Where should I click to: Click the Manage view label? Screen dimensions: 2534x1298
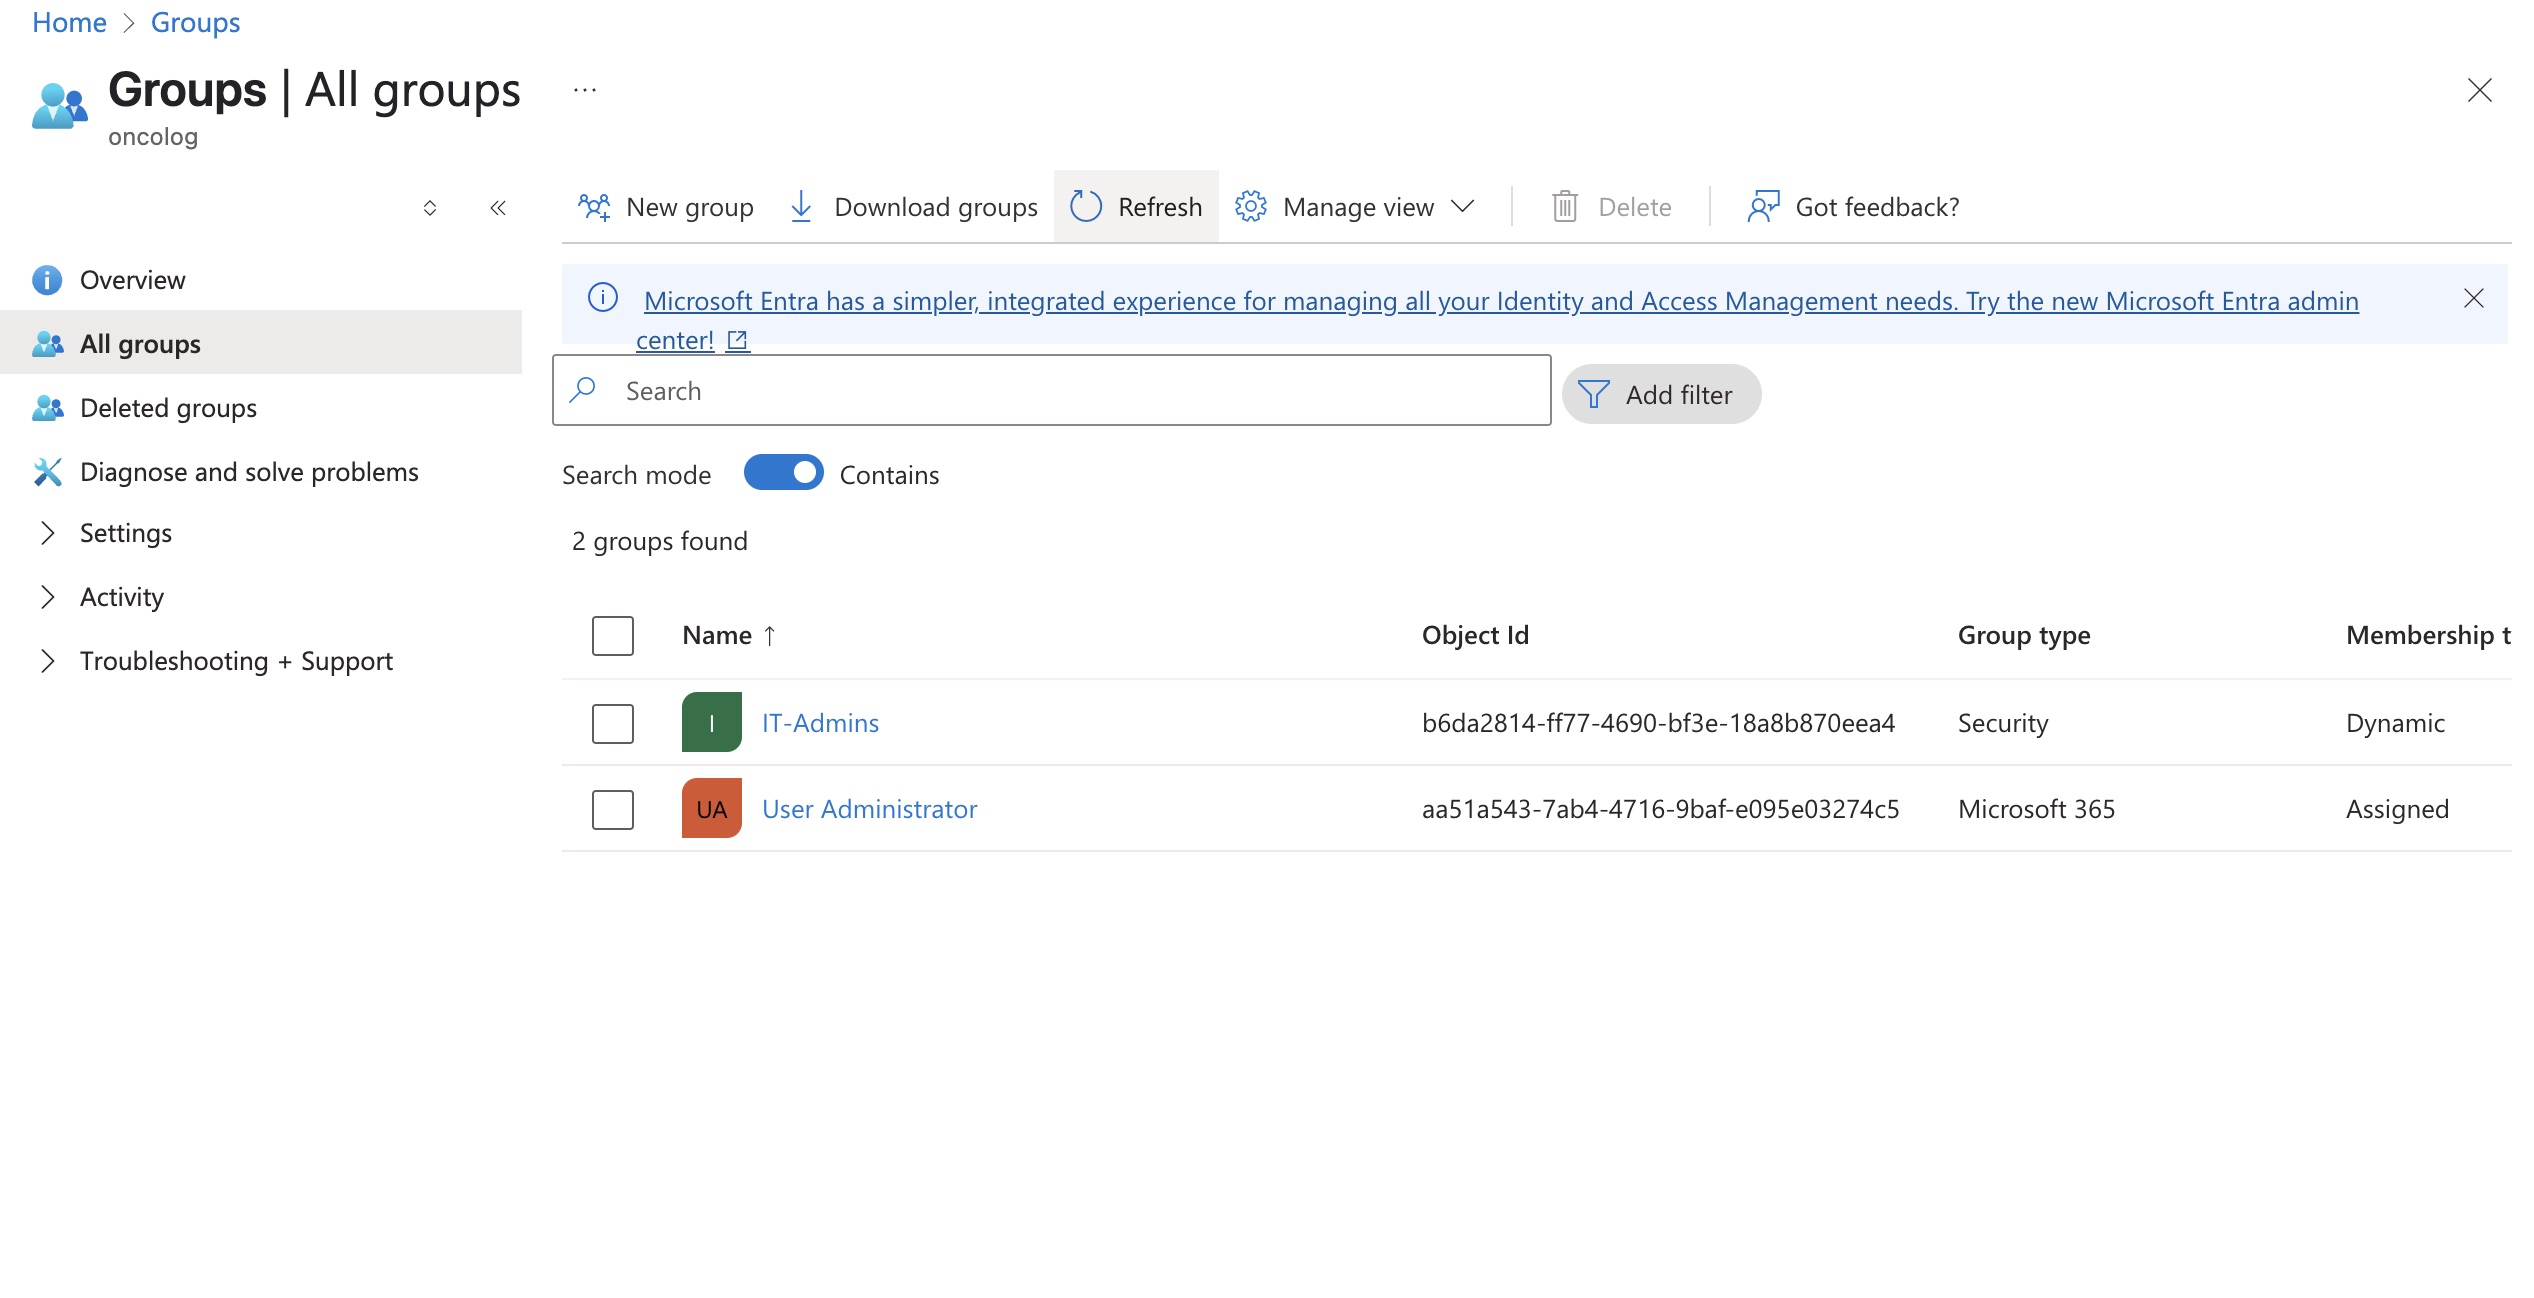click(1358, 207)
